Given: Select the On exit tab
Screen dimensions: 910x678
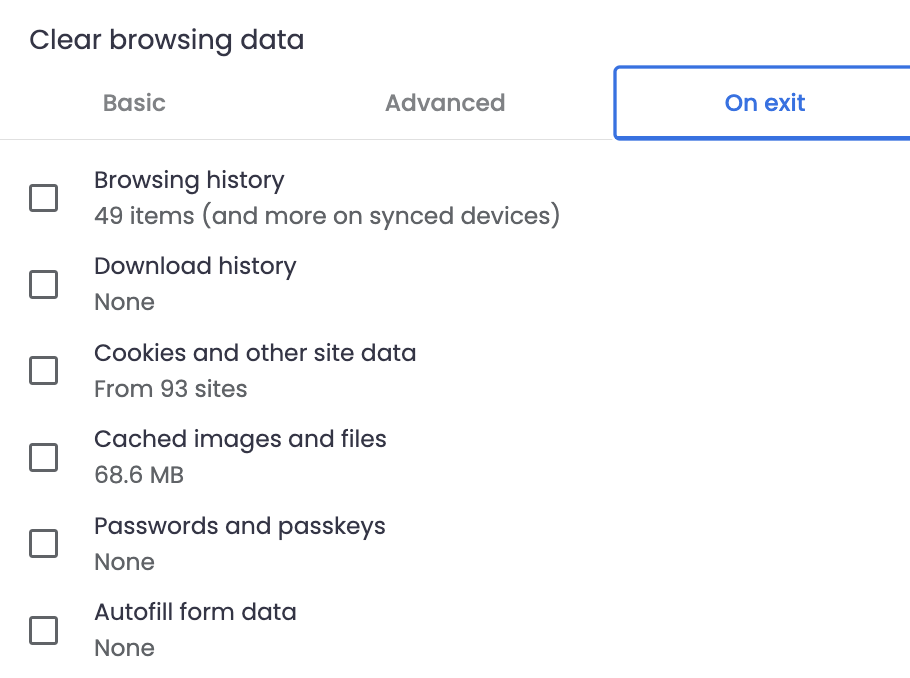Looking at the screenshot, I should coord(765,103).
